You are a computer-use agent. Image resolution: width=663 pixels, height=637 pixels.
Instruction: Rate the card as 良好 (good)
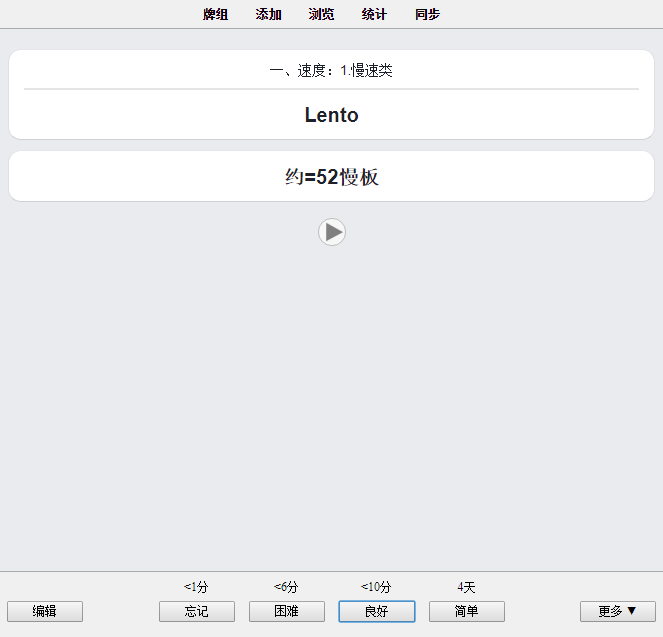[377, 611]
